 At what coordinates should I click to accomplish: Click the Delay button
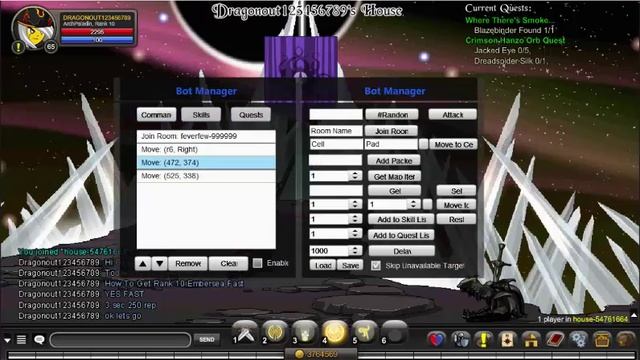(x=402, y=251)
